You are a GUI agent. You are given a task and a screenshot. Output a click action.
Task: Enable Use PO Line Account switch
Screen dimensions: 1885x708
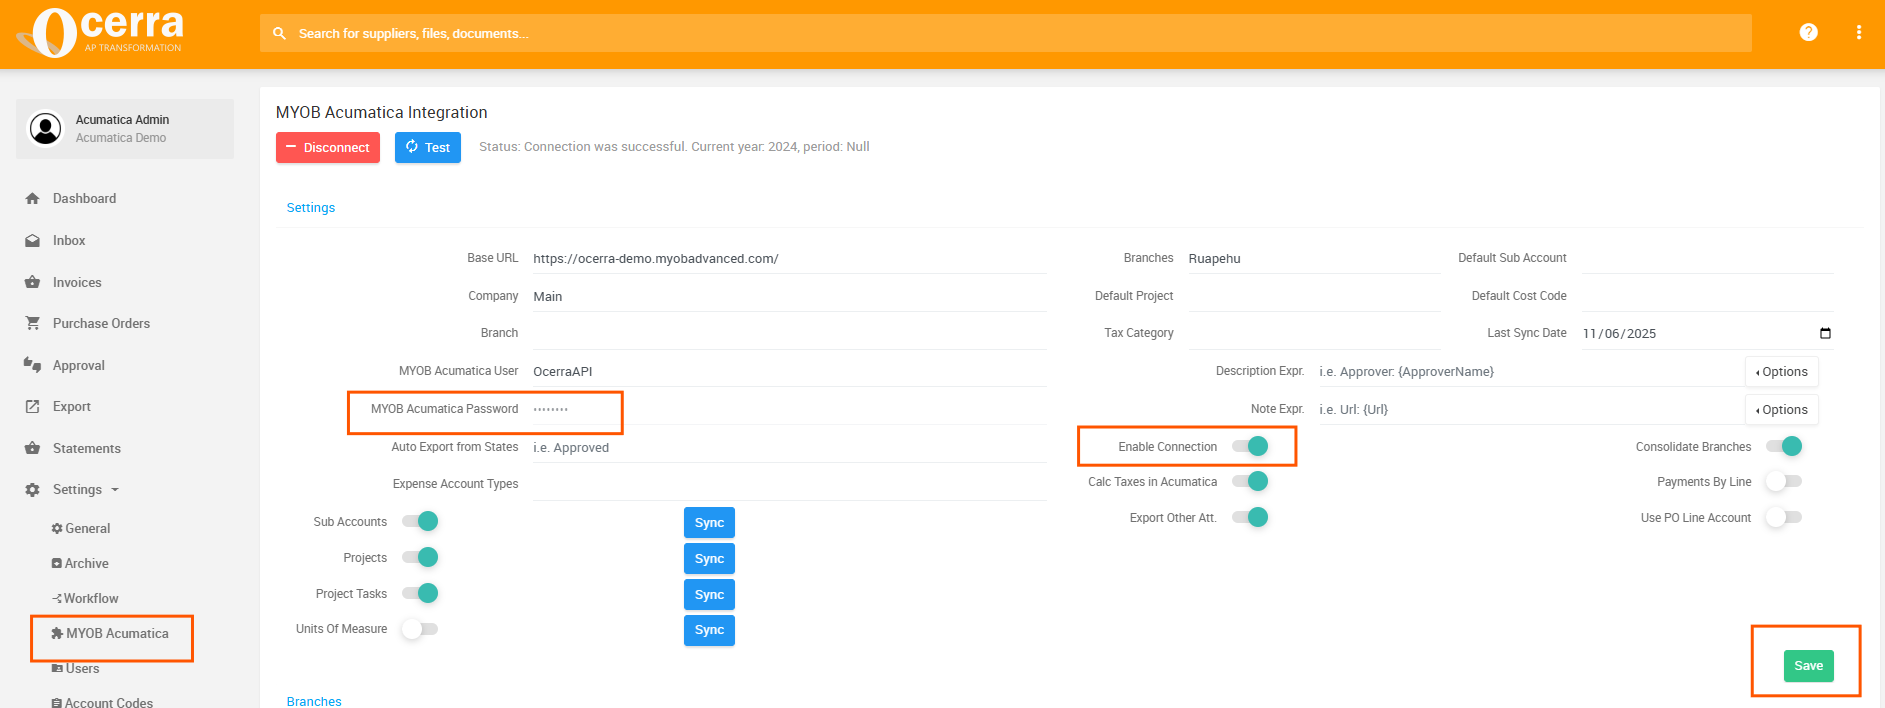[x=1784, y=517]
